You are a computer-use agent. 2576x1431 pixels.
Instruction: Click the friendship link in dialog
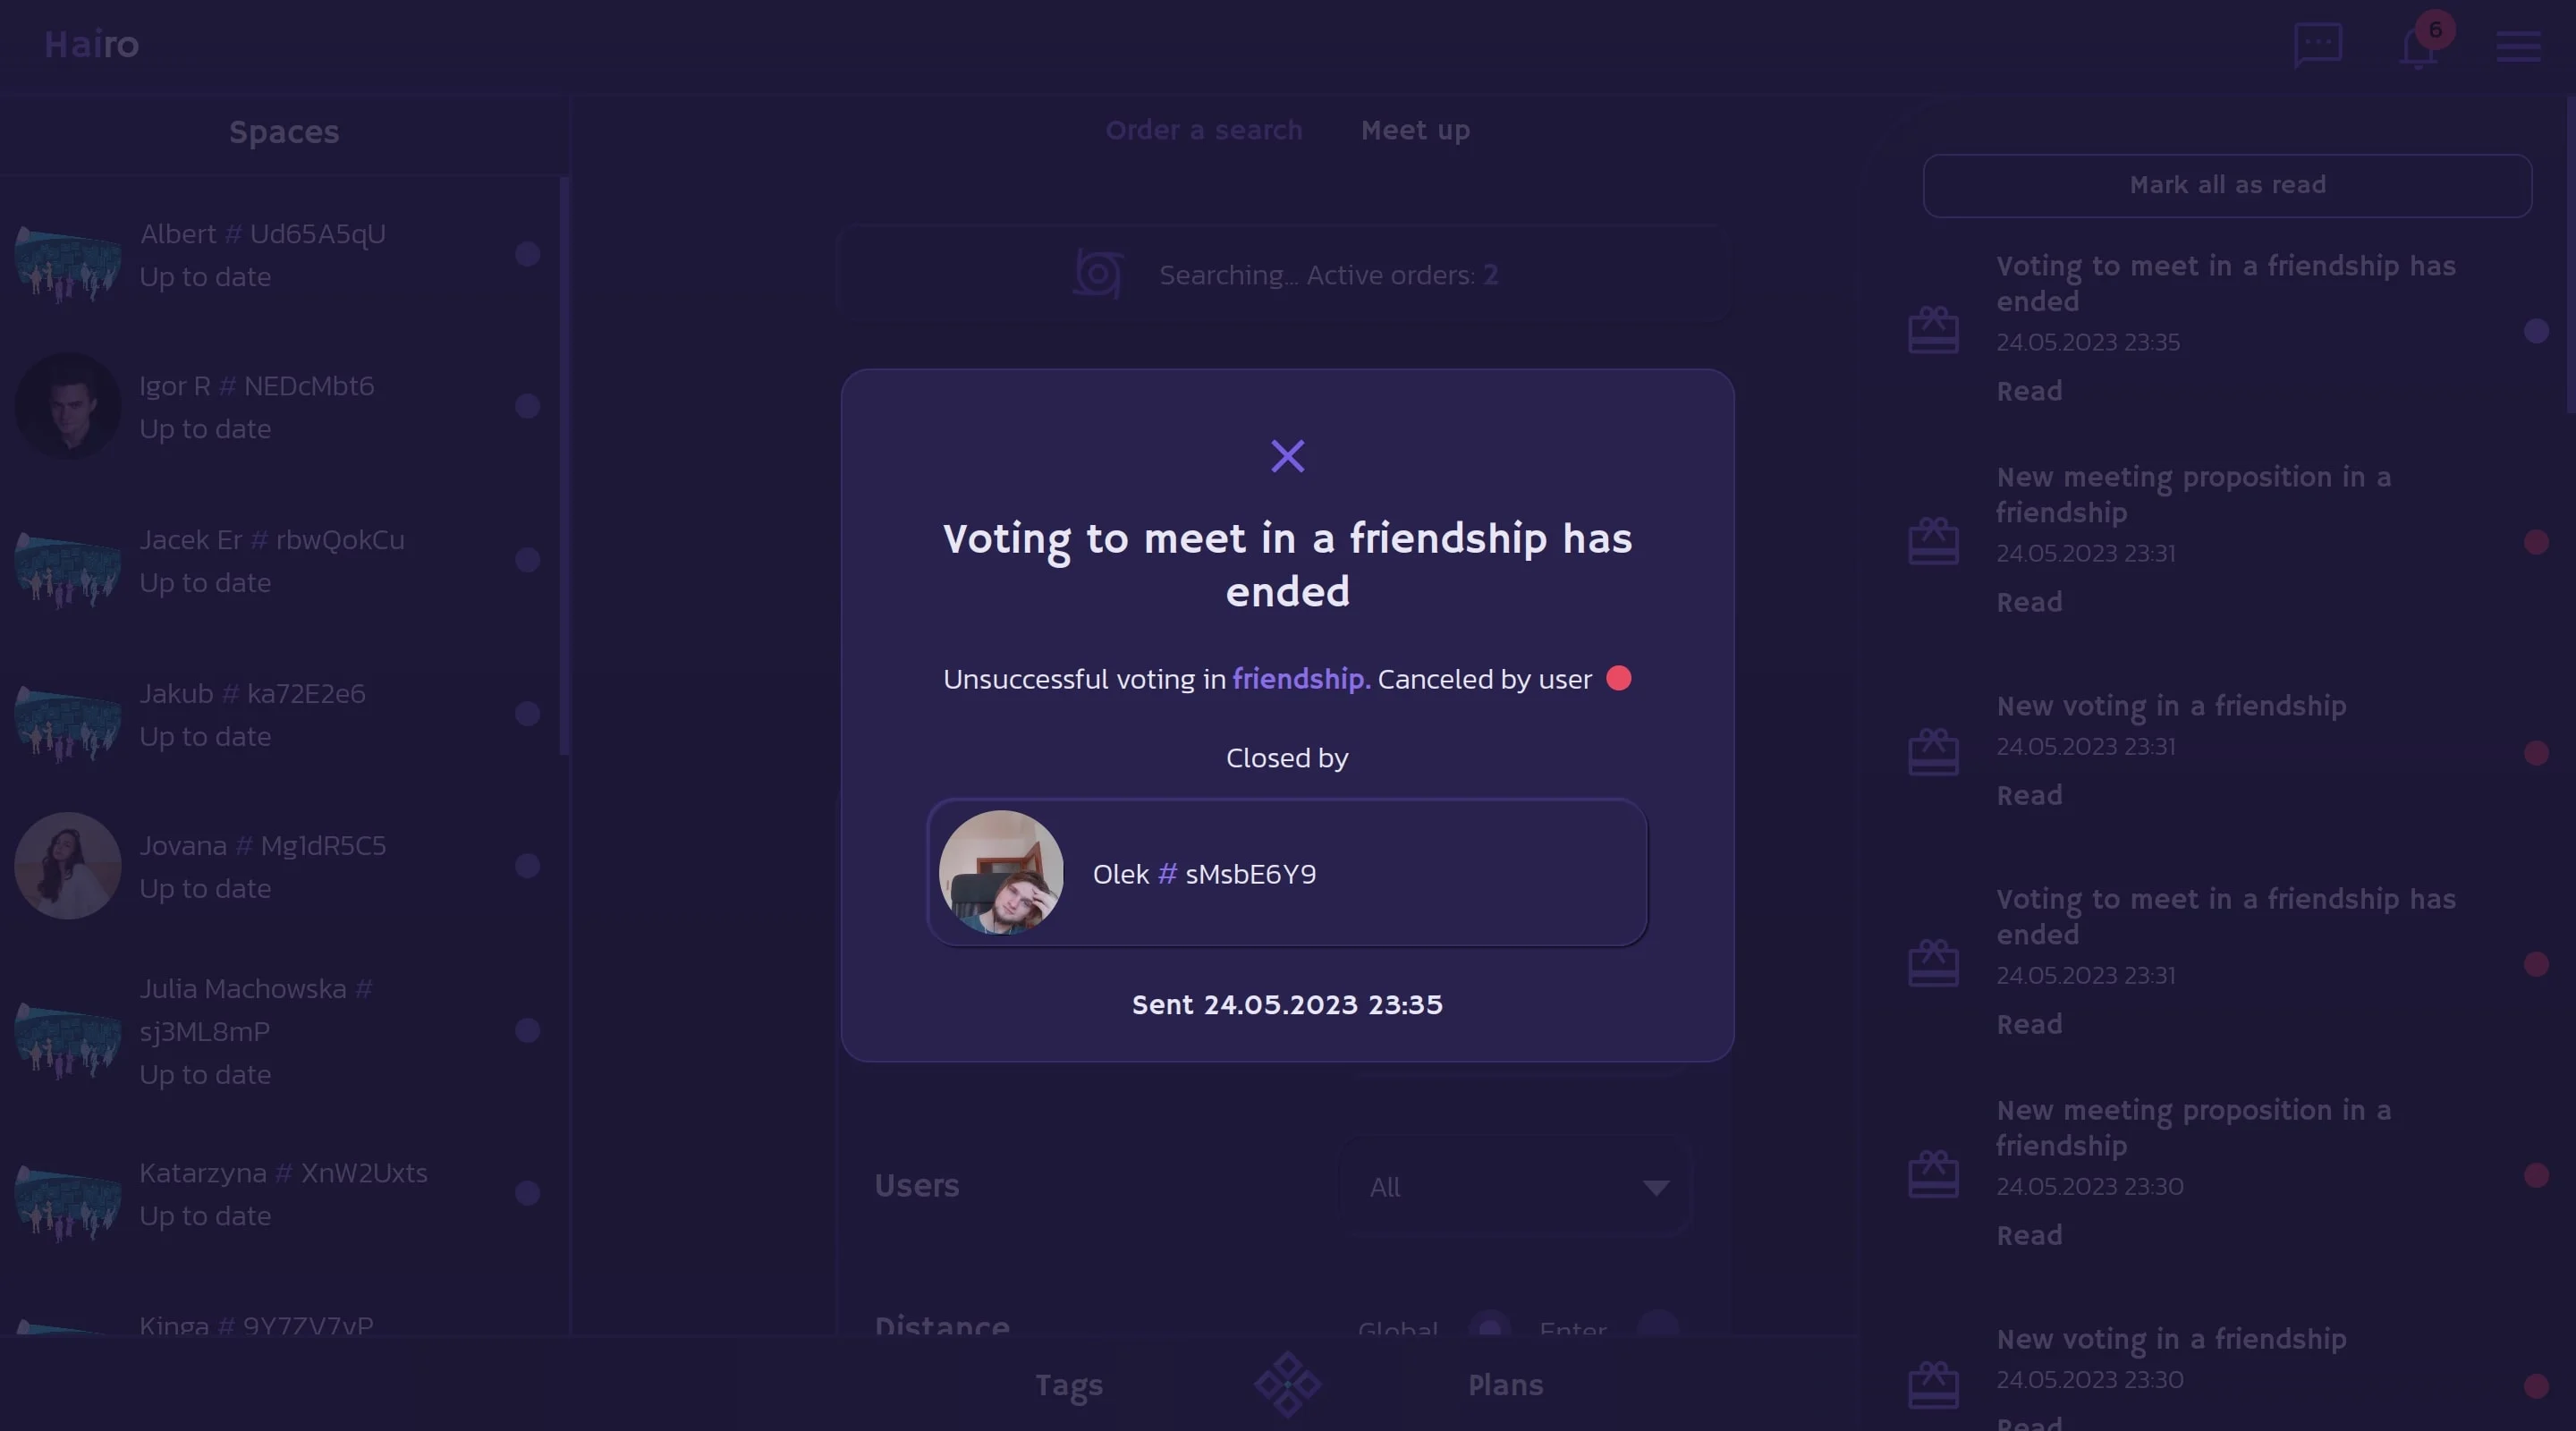(x=1301, y=679)
